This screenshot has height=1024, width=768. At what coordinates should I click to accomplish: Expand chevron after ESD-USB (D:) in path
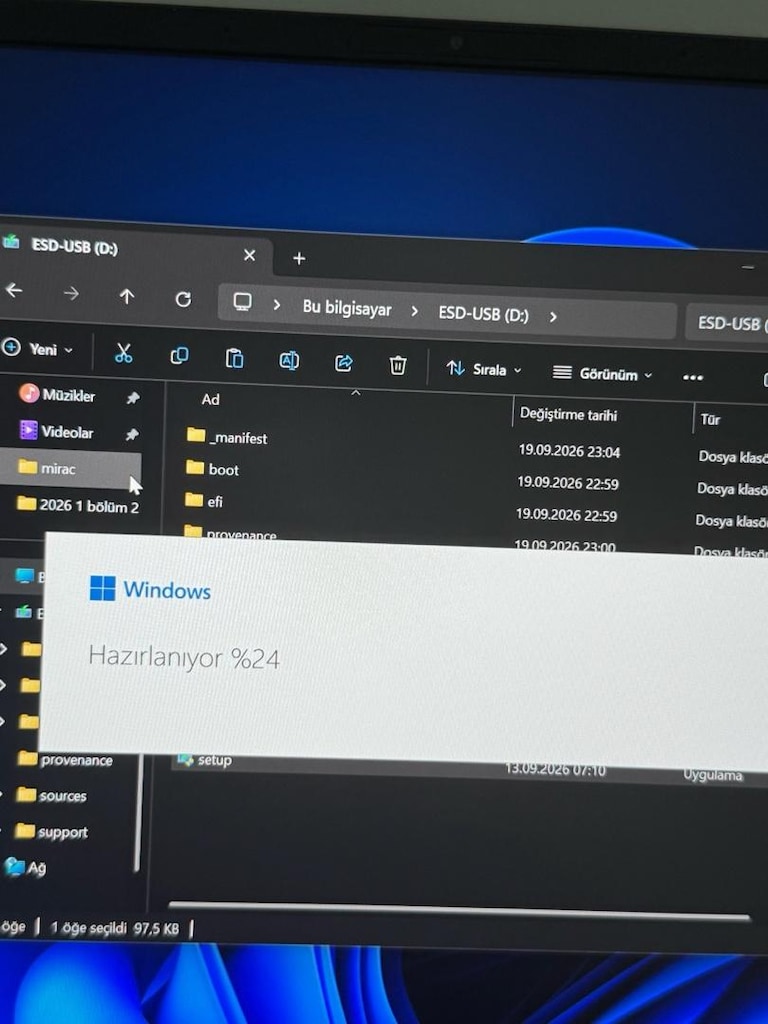click(553, 317)
